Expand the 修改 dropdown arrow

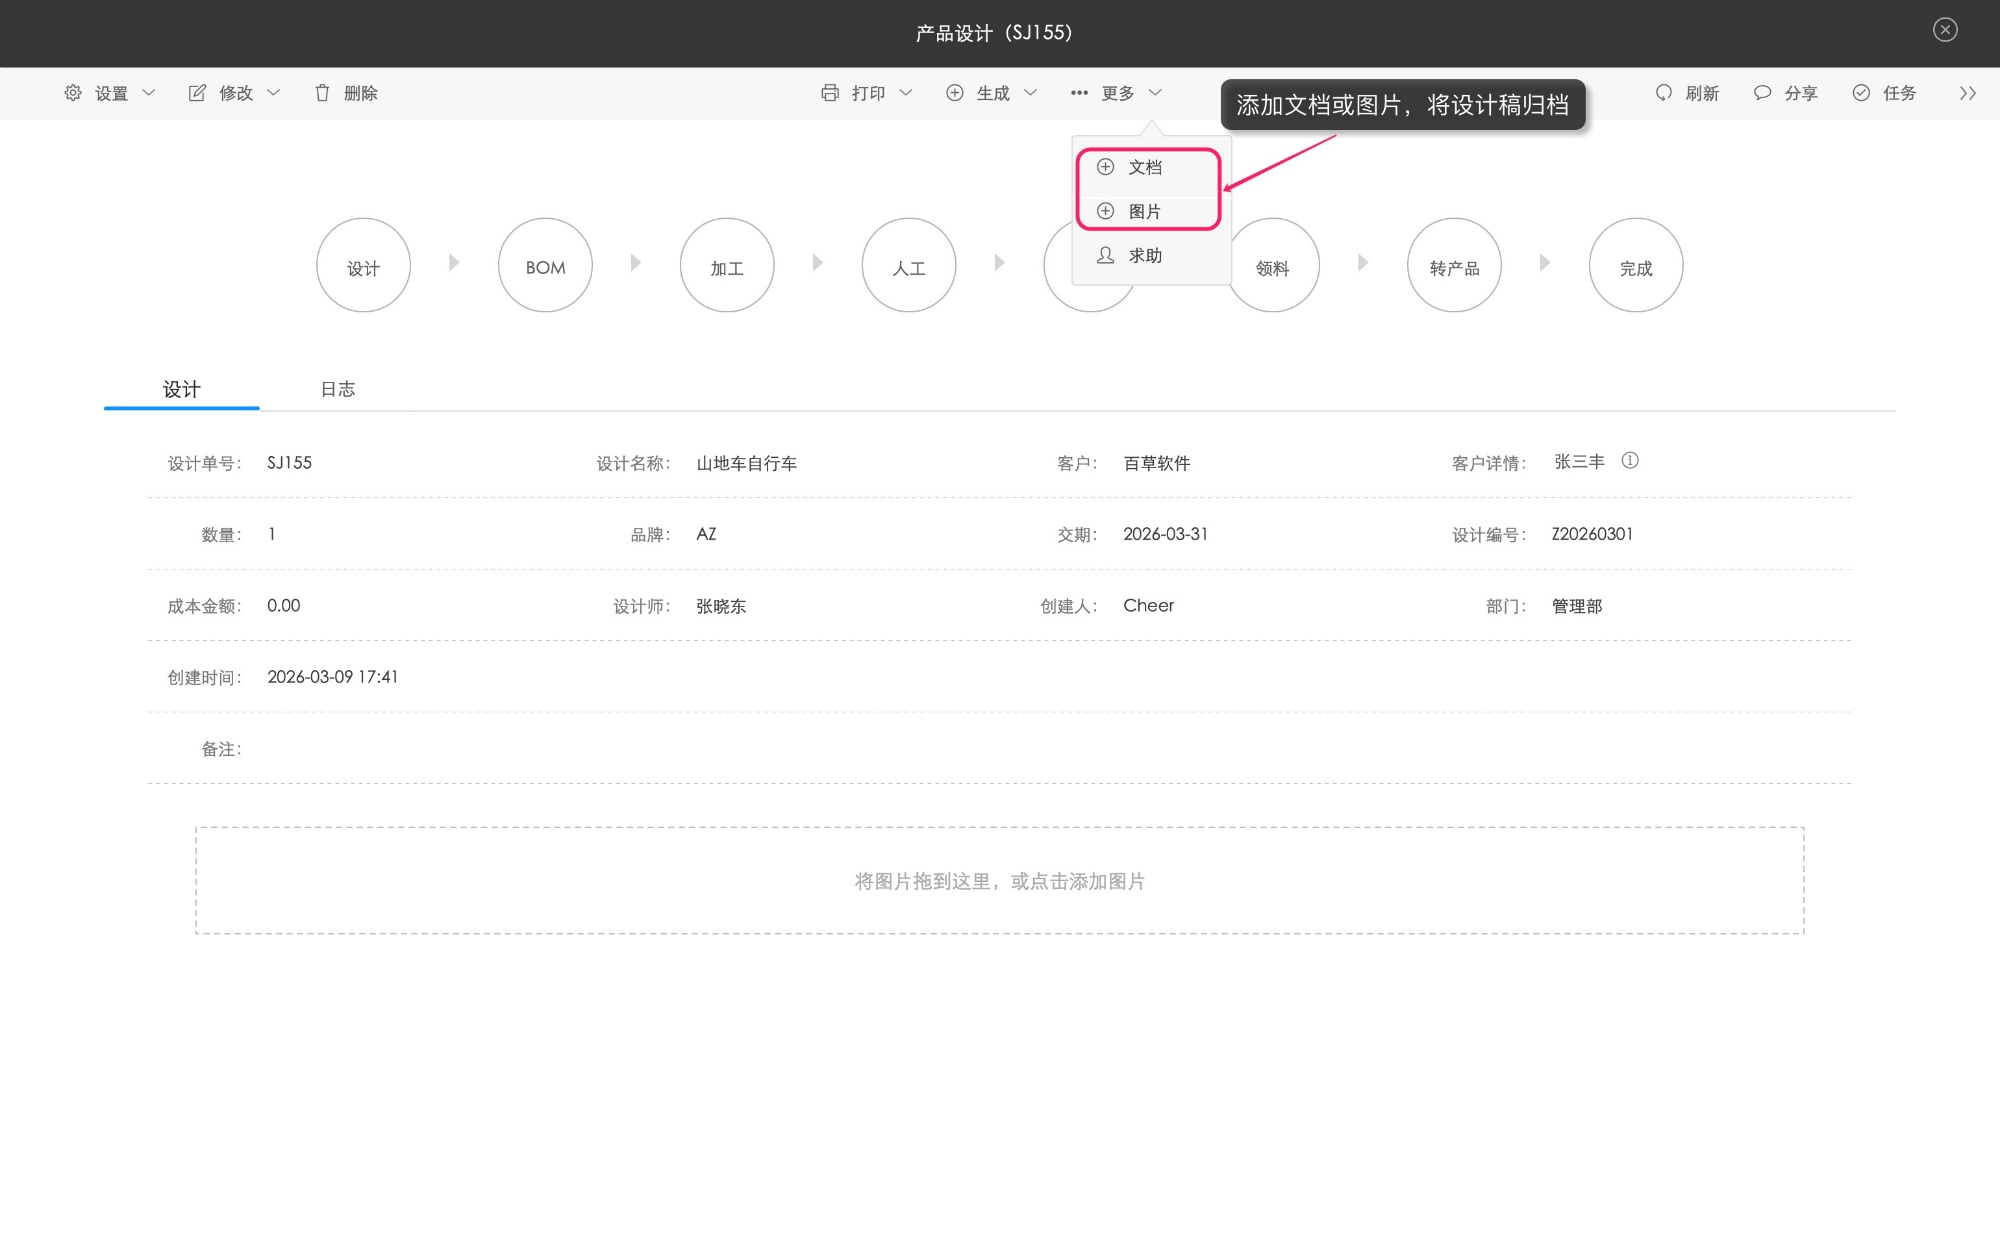point(274,93)
